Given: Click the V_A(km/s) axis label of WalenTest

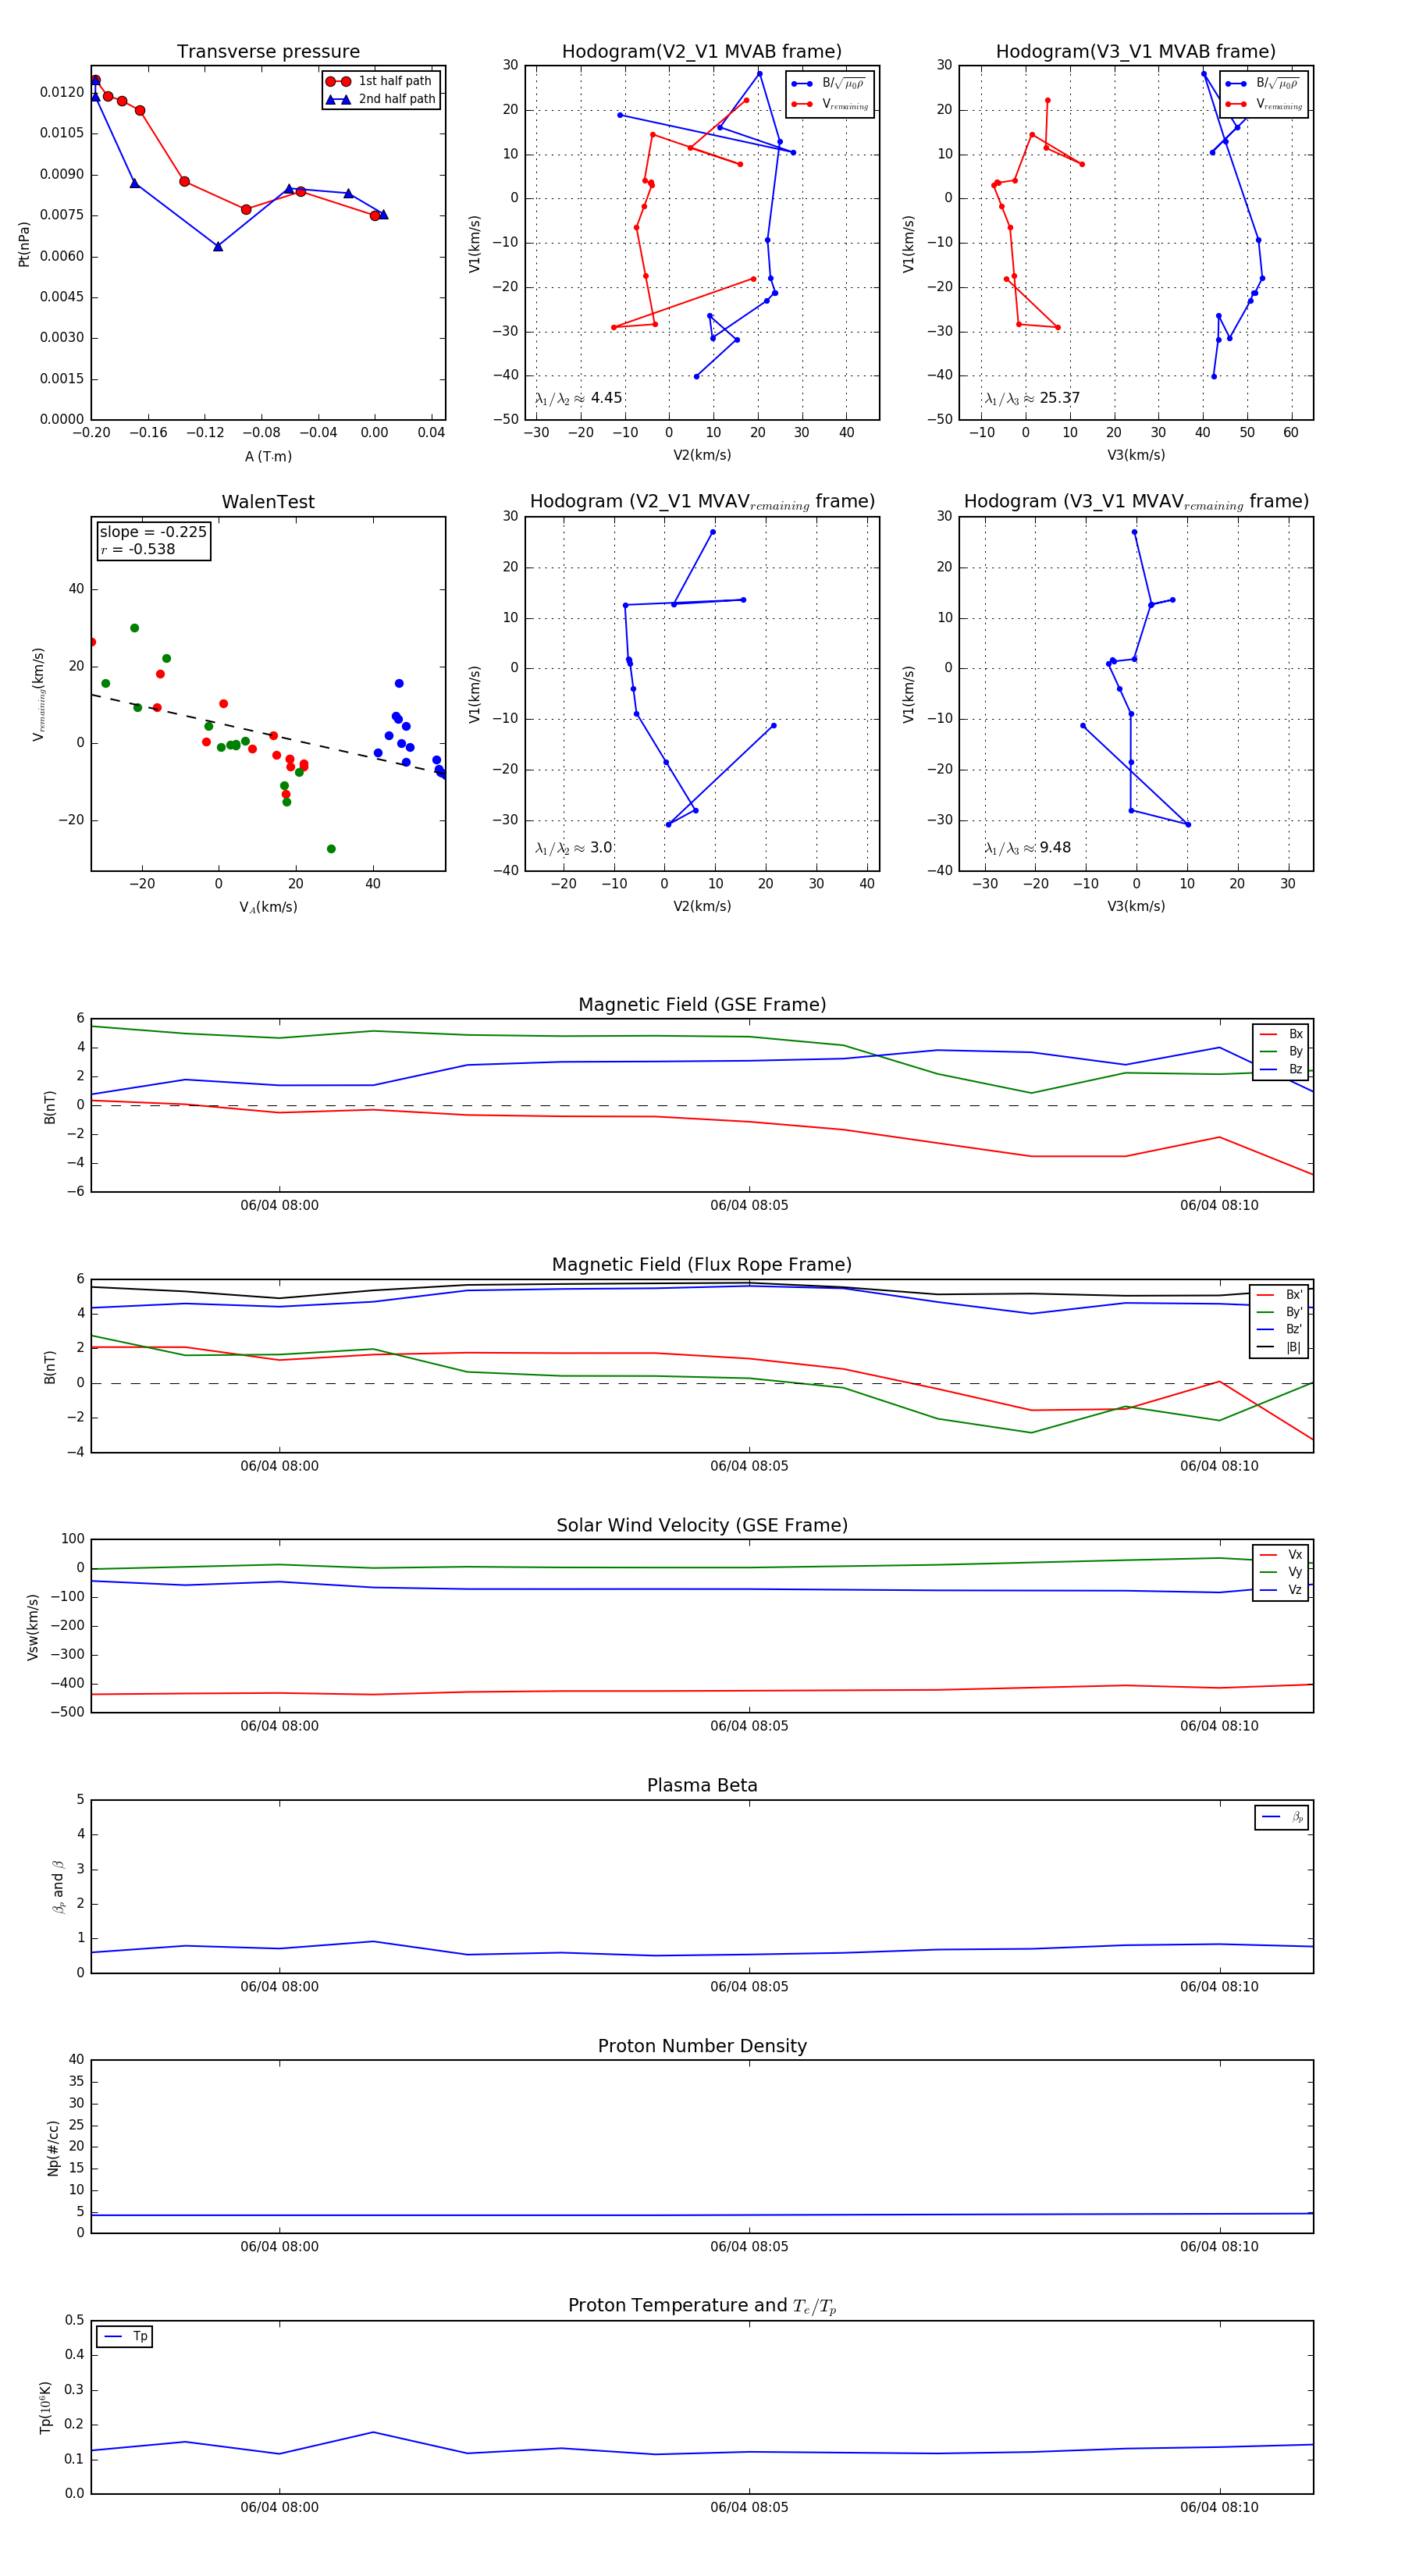Looking at the screenshot, I should tap(268, 907).
